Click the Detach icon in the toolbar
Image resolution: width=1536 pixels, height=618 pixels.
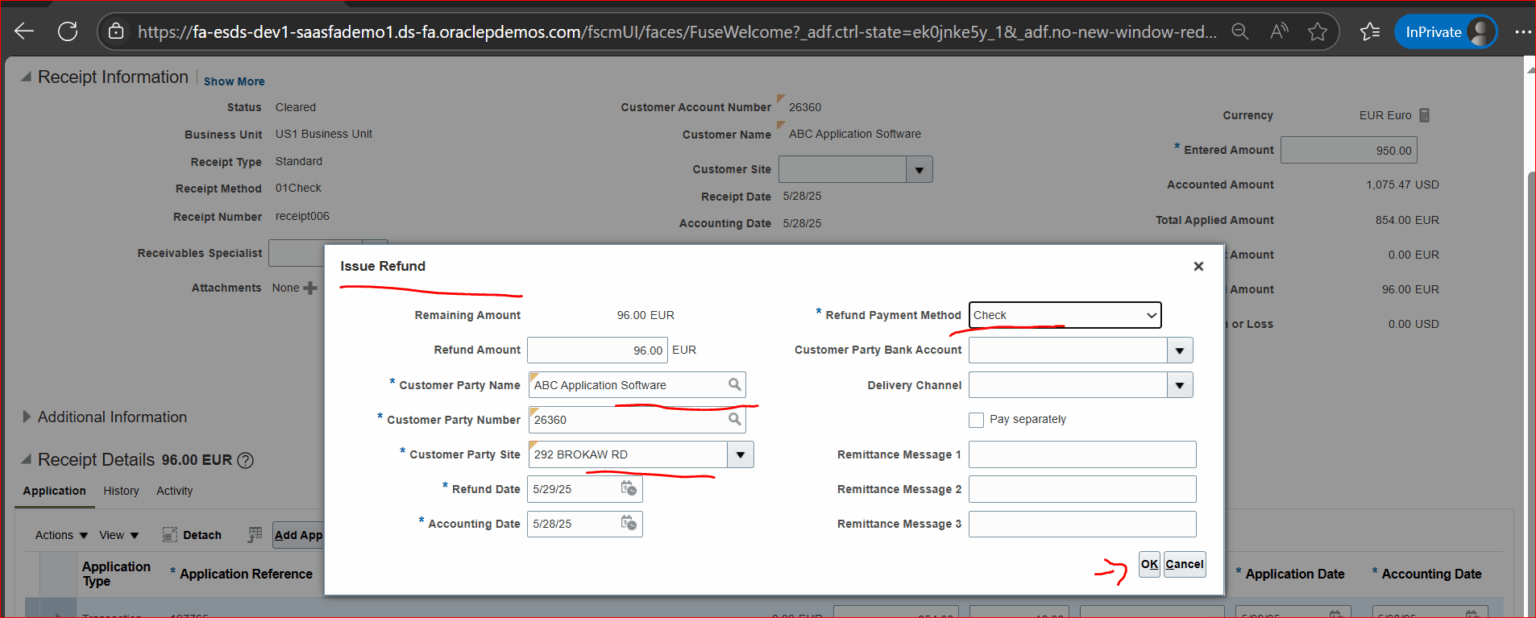pyautogui.click(x=169, y=534)
